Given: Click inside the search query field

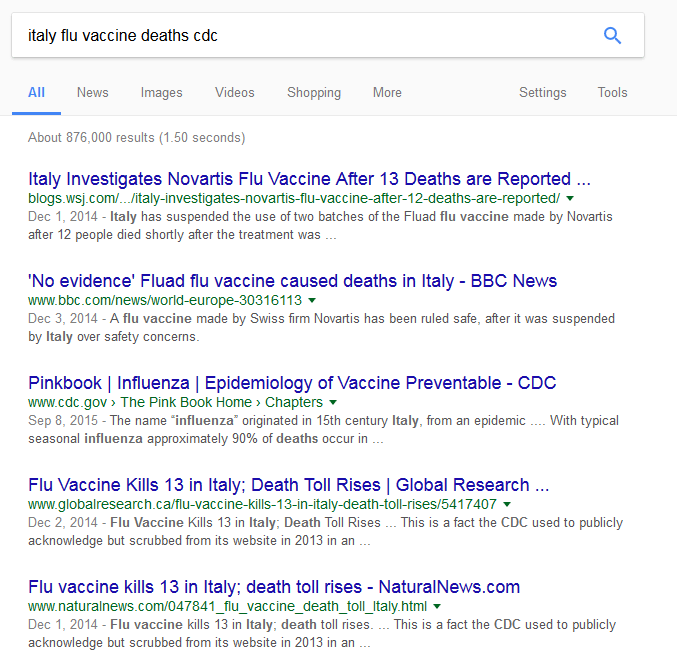Looking at the screenshot, I should (300, 36).
